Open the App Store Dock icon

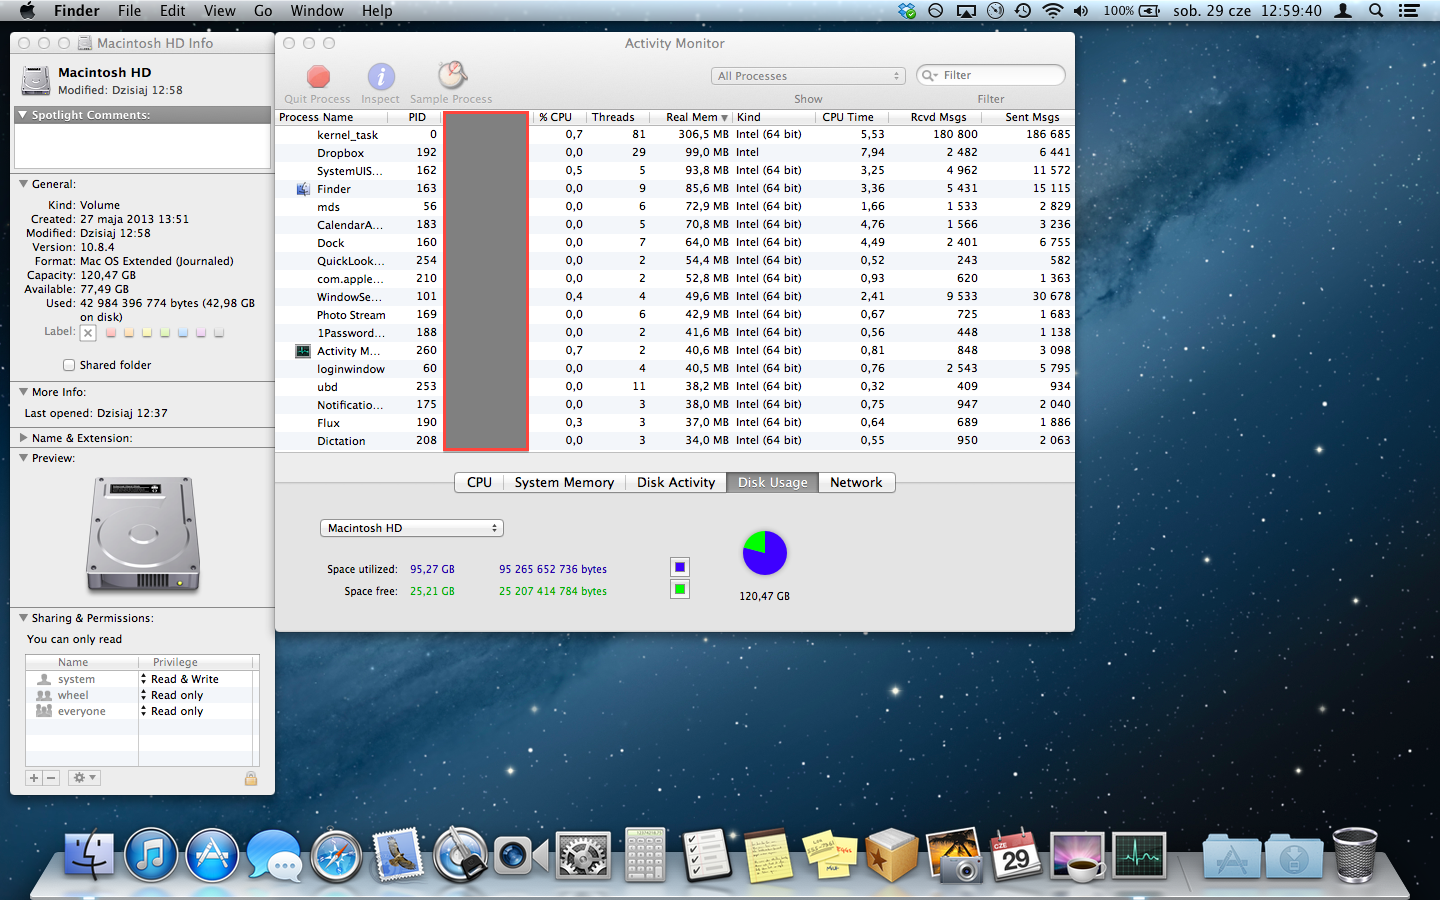tap(212, 856)
